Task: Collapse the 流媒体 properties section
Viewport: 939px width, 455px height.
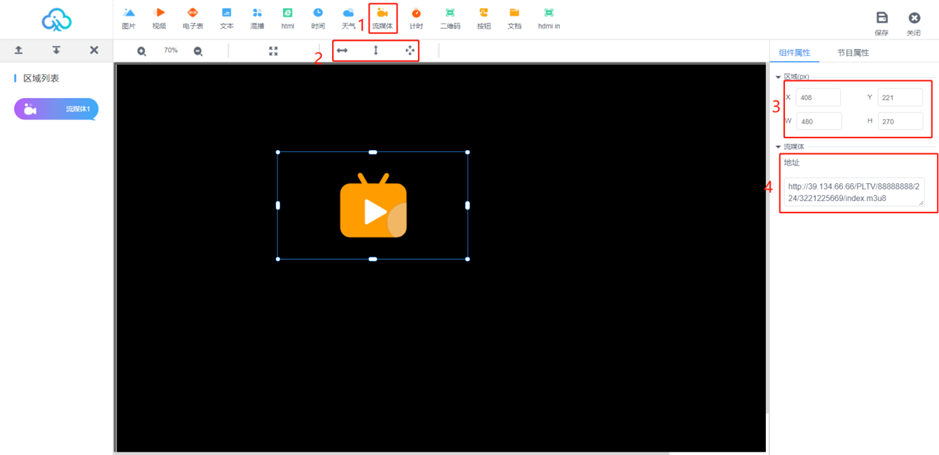Action: pyautogui.click(x=779, y=147)
